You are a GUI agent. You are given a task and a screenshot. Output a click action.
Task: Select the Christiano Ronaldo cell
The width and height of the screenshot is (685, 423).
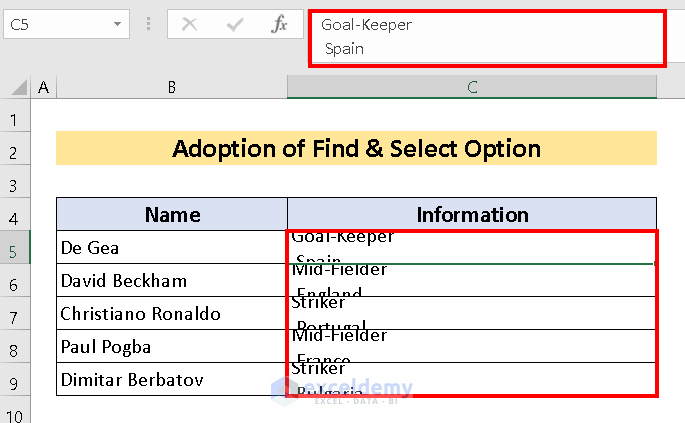click(172, 314)
